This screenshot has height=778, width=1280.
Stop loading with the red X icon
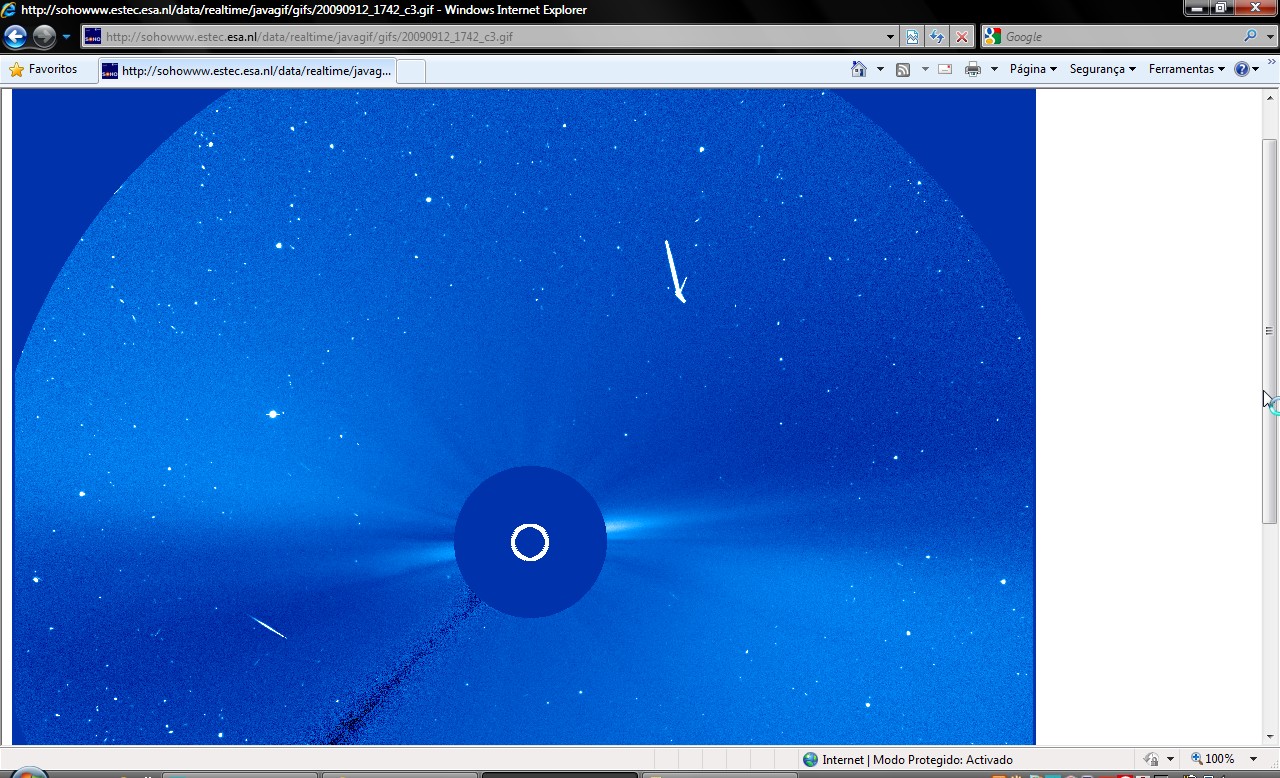pyautogui.click(x=962, y=37)
